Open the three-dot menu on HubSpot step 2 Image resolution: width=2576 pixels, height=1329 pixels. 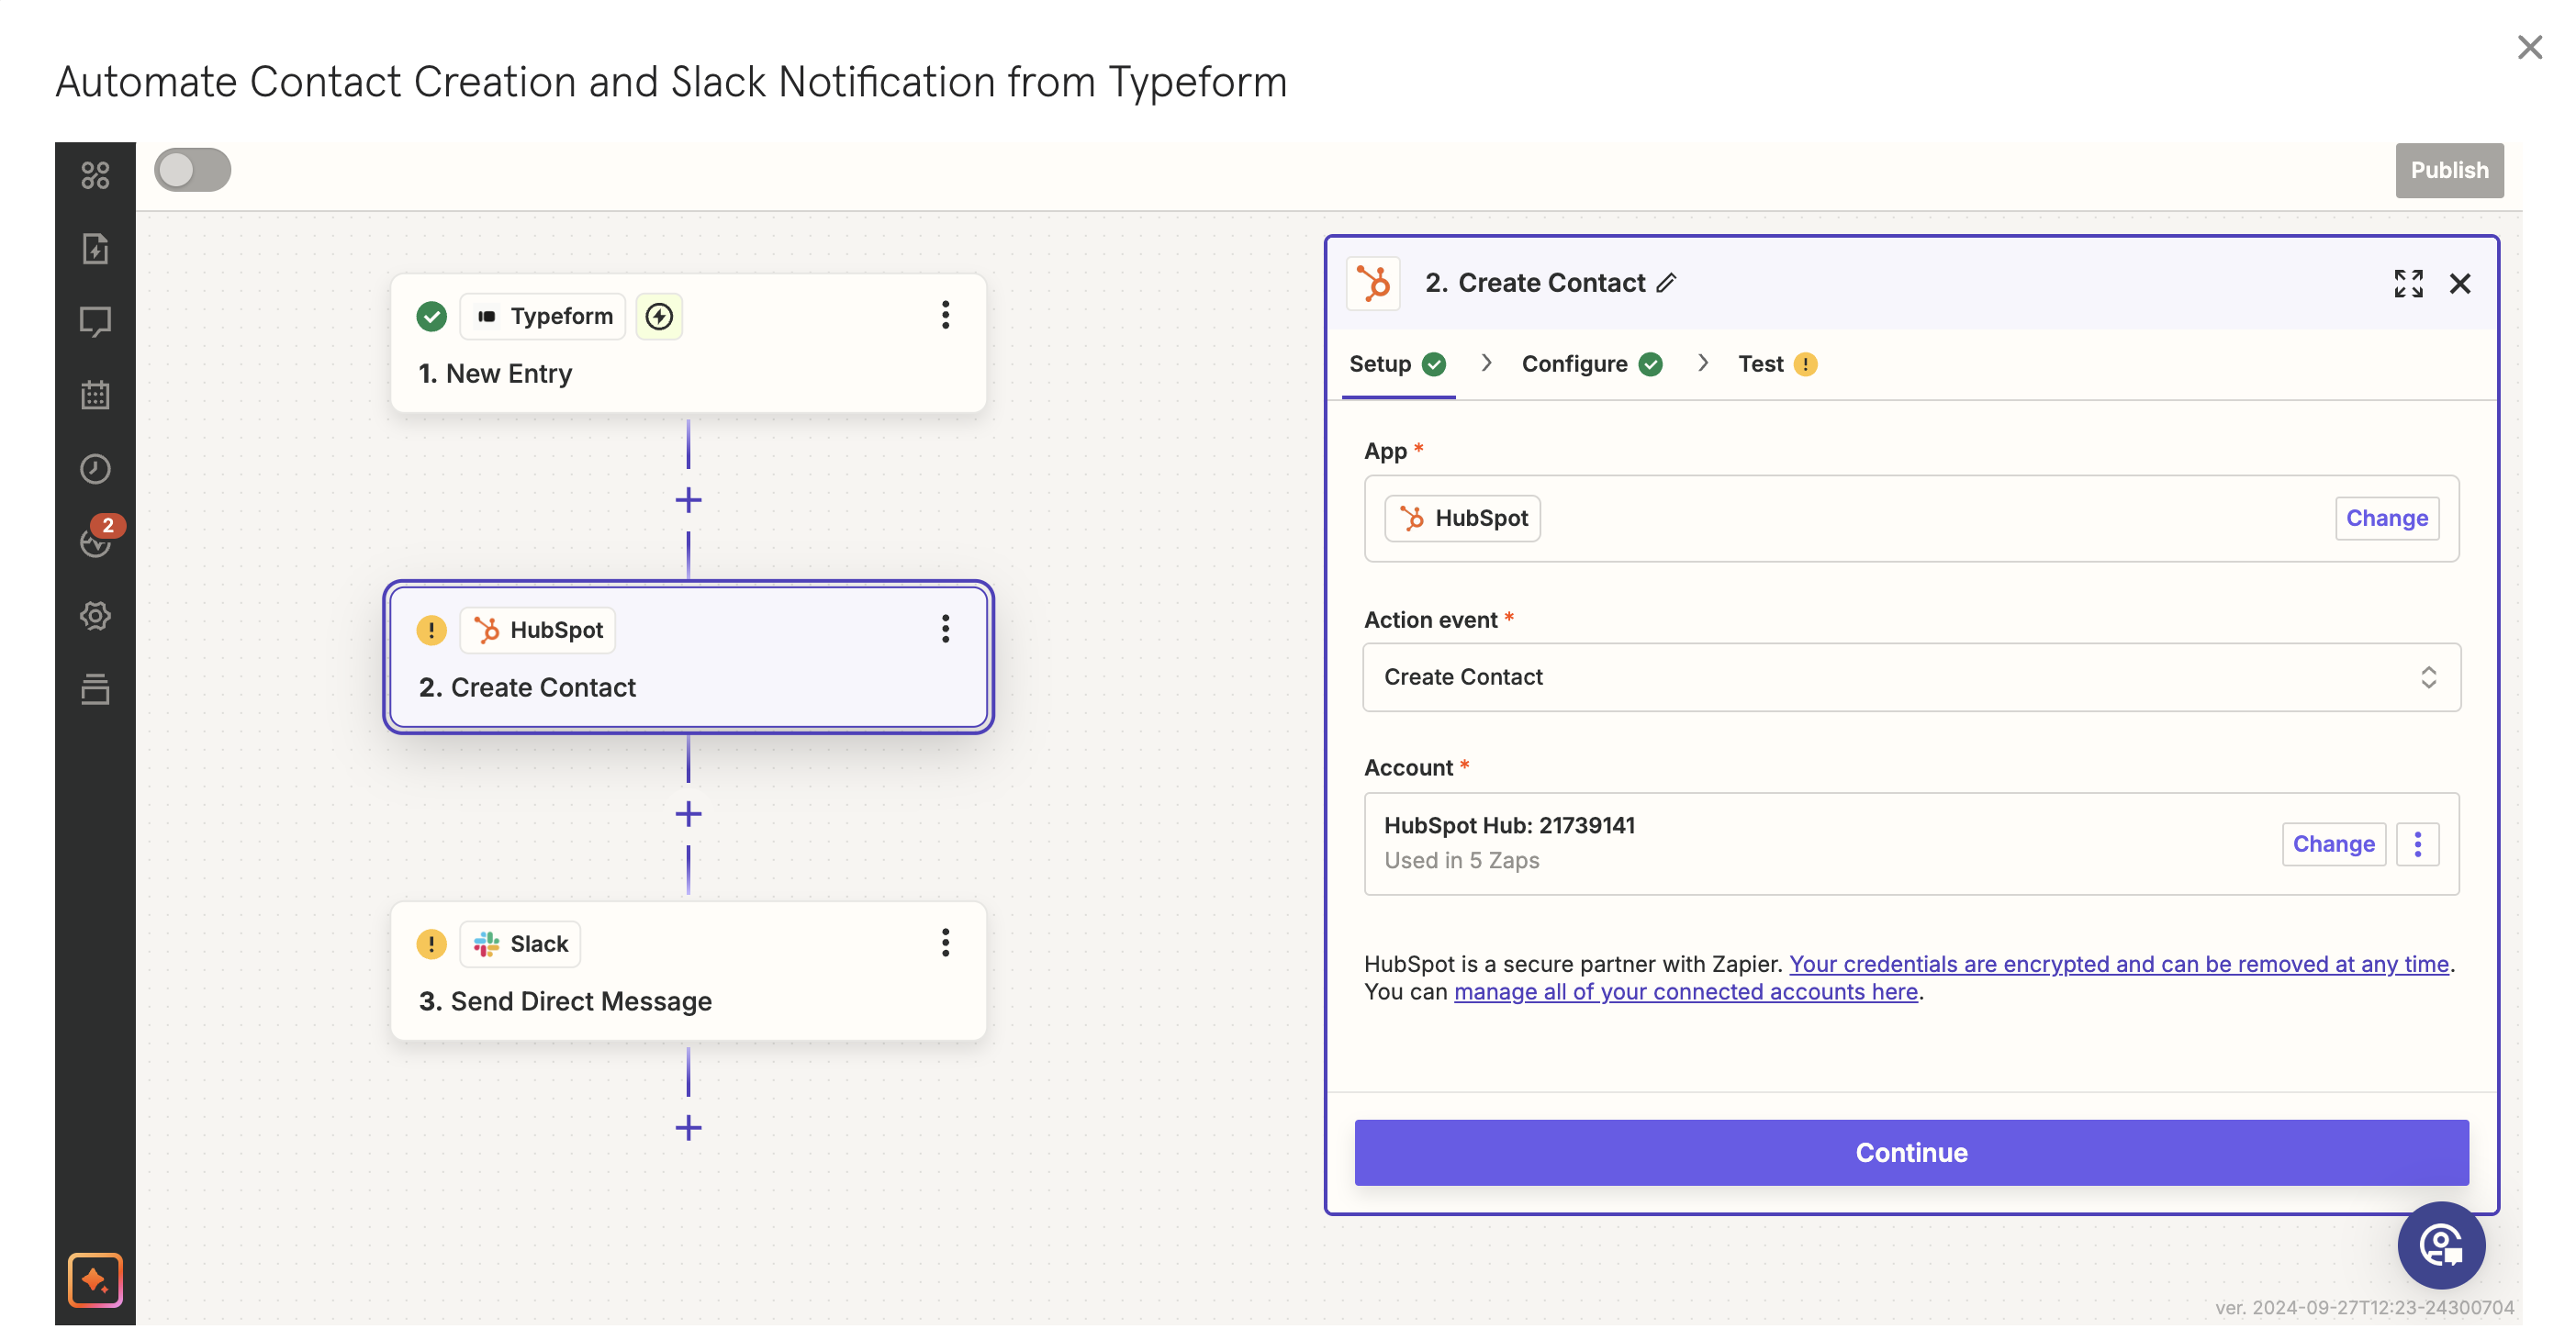[942, 629]
